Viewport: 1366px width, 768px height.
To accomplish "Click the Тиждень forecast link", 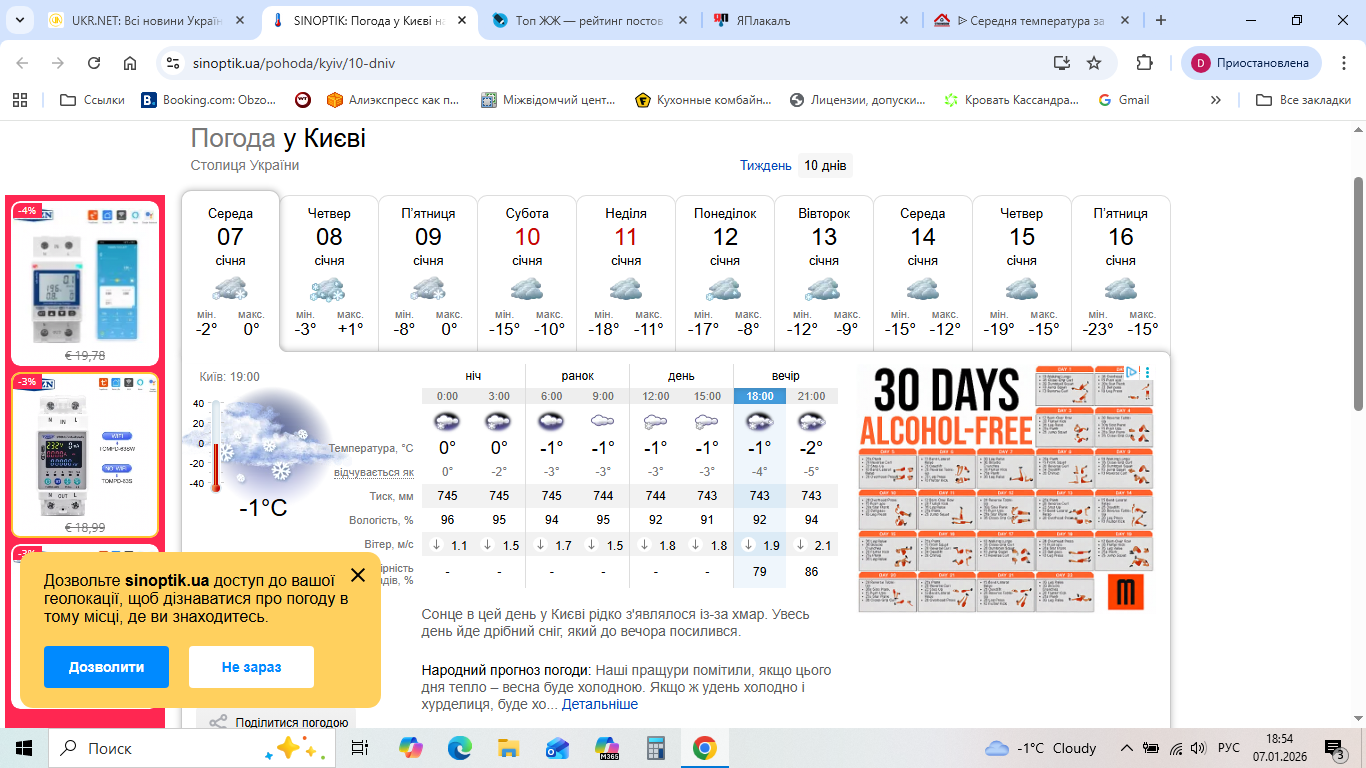I will click(x=766, y=166).
